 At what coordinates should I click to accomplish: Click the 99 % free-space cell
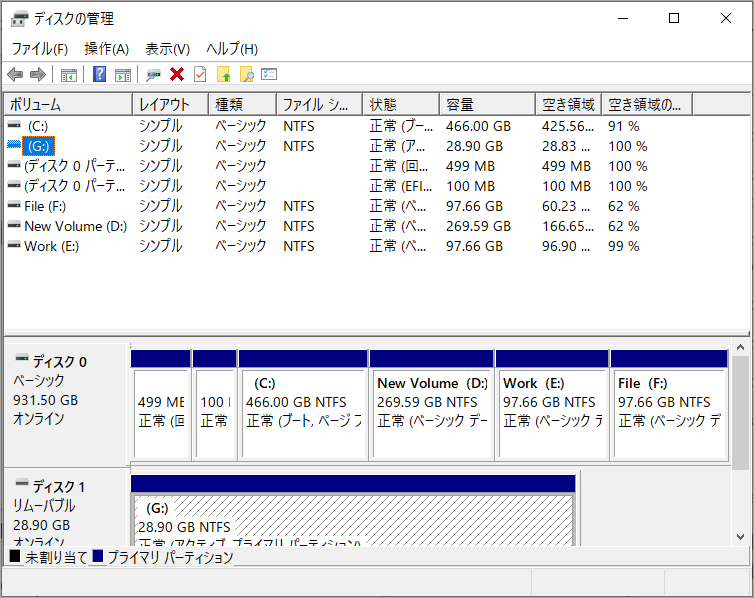tap(623, 246)
